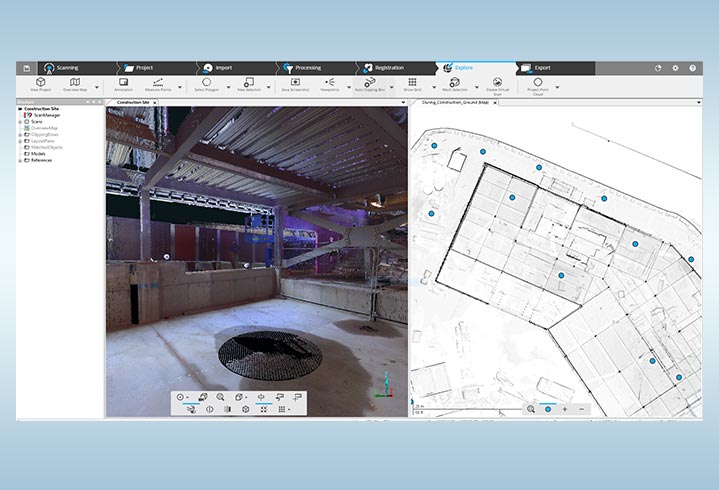The width and height of the screenshot is (719, 490).
Task: Toggle the Auto Clipping Box
Action: [x=370, y=82]
